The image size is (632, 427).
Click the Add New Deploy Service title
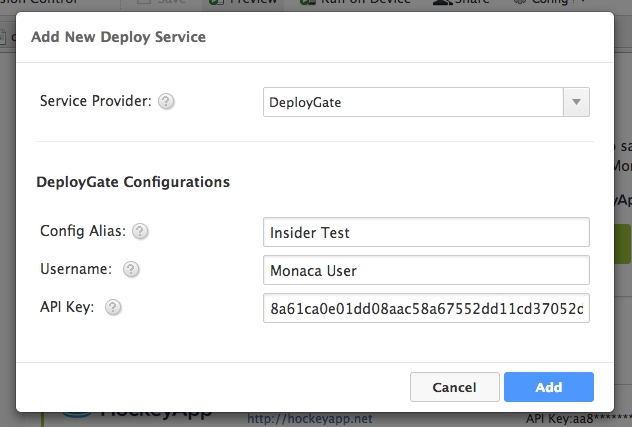(x=118, y=37)
